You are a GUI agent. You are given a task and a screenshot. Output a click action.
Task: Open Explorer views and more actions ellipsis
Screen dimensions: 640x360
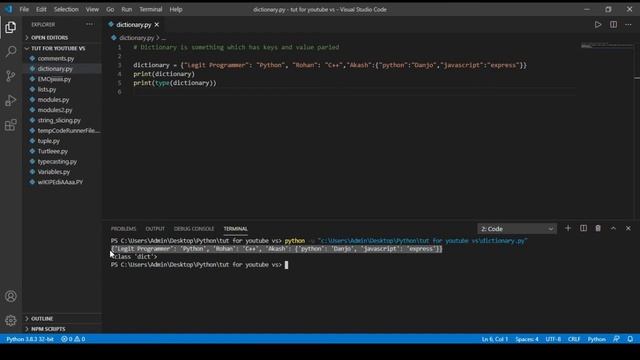pos(89,24)
